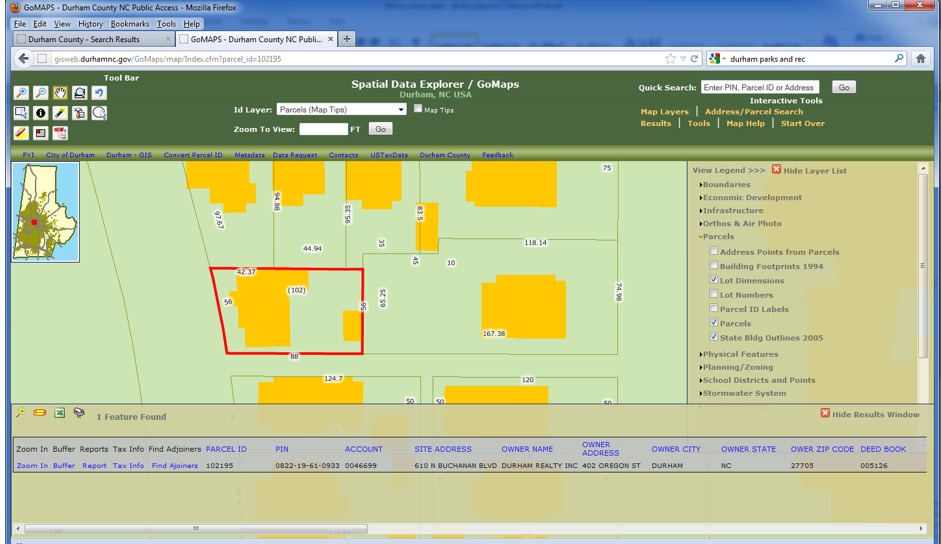Enable the Map Tips checkbox
This screenshot has height=544, width=941.
pyautogui.click(x=418, y=109)
